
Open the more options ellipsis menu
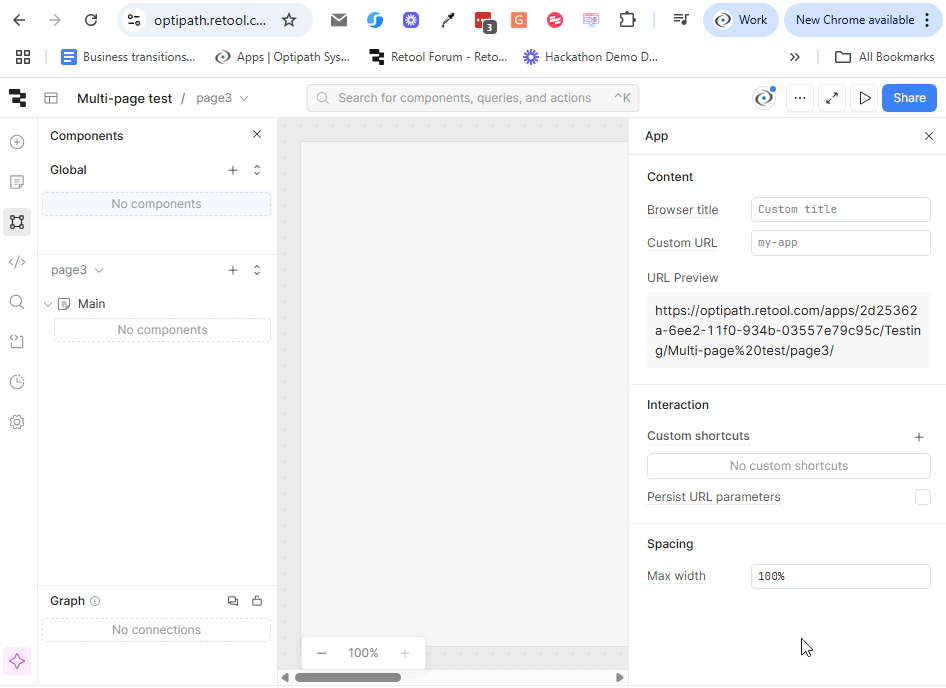tap(800, 98)
